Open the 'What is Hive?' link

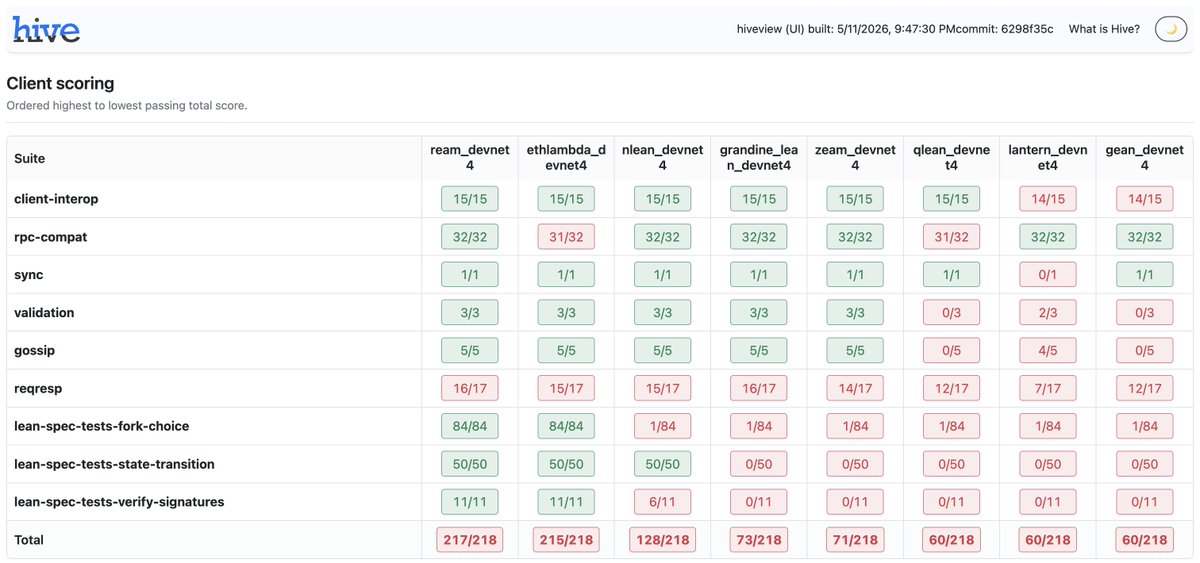(1104, 29)
